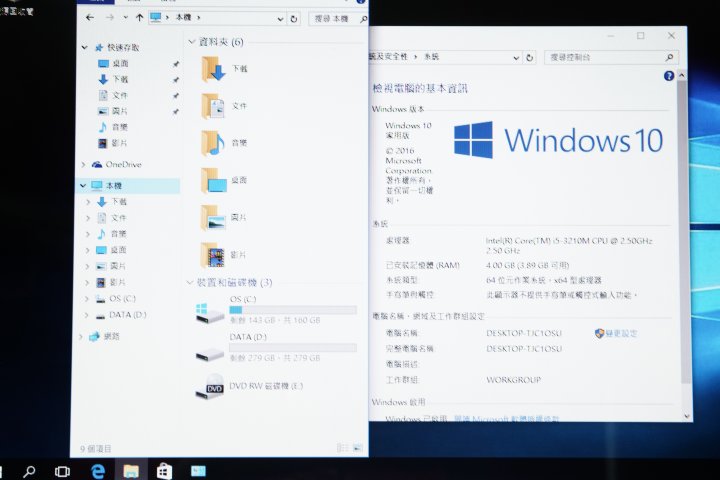Screen dimensions: 720x480
Task: Open the 圖片 pictures folder icon
Action: (214, 217)
